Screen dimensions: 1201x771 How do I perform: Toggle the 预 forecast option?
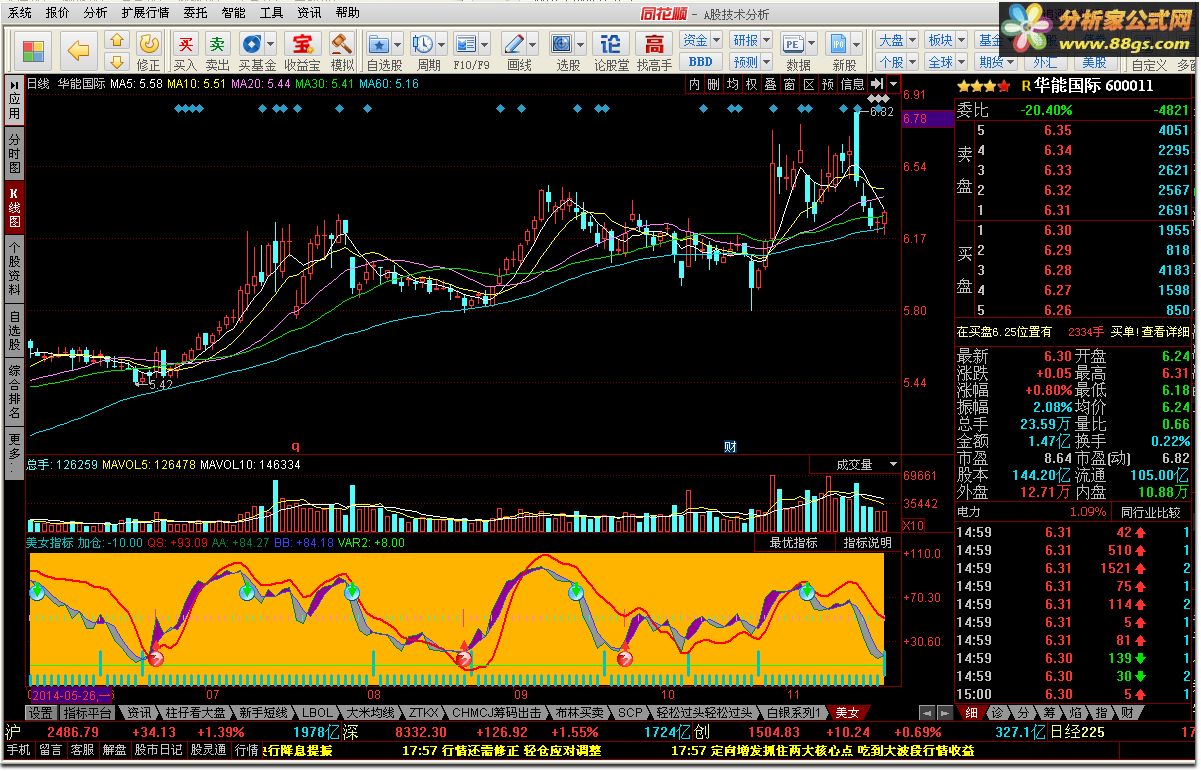[x=828, y=85]
